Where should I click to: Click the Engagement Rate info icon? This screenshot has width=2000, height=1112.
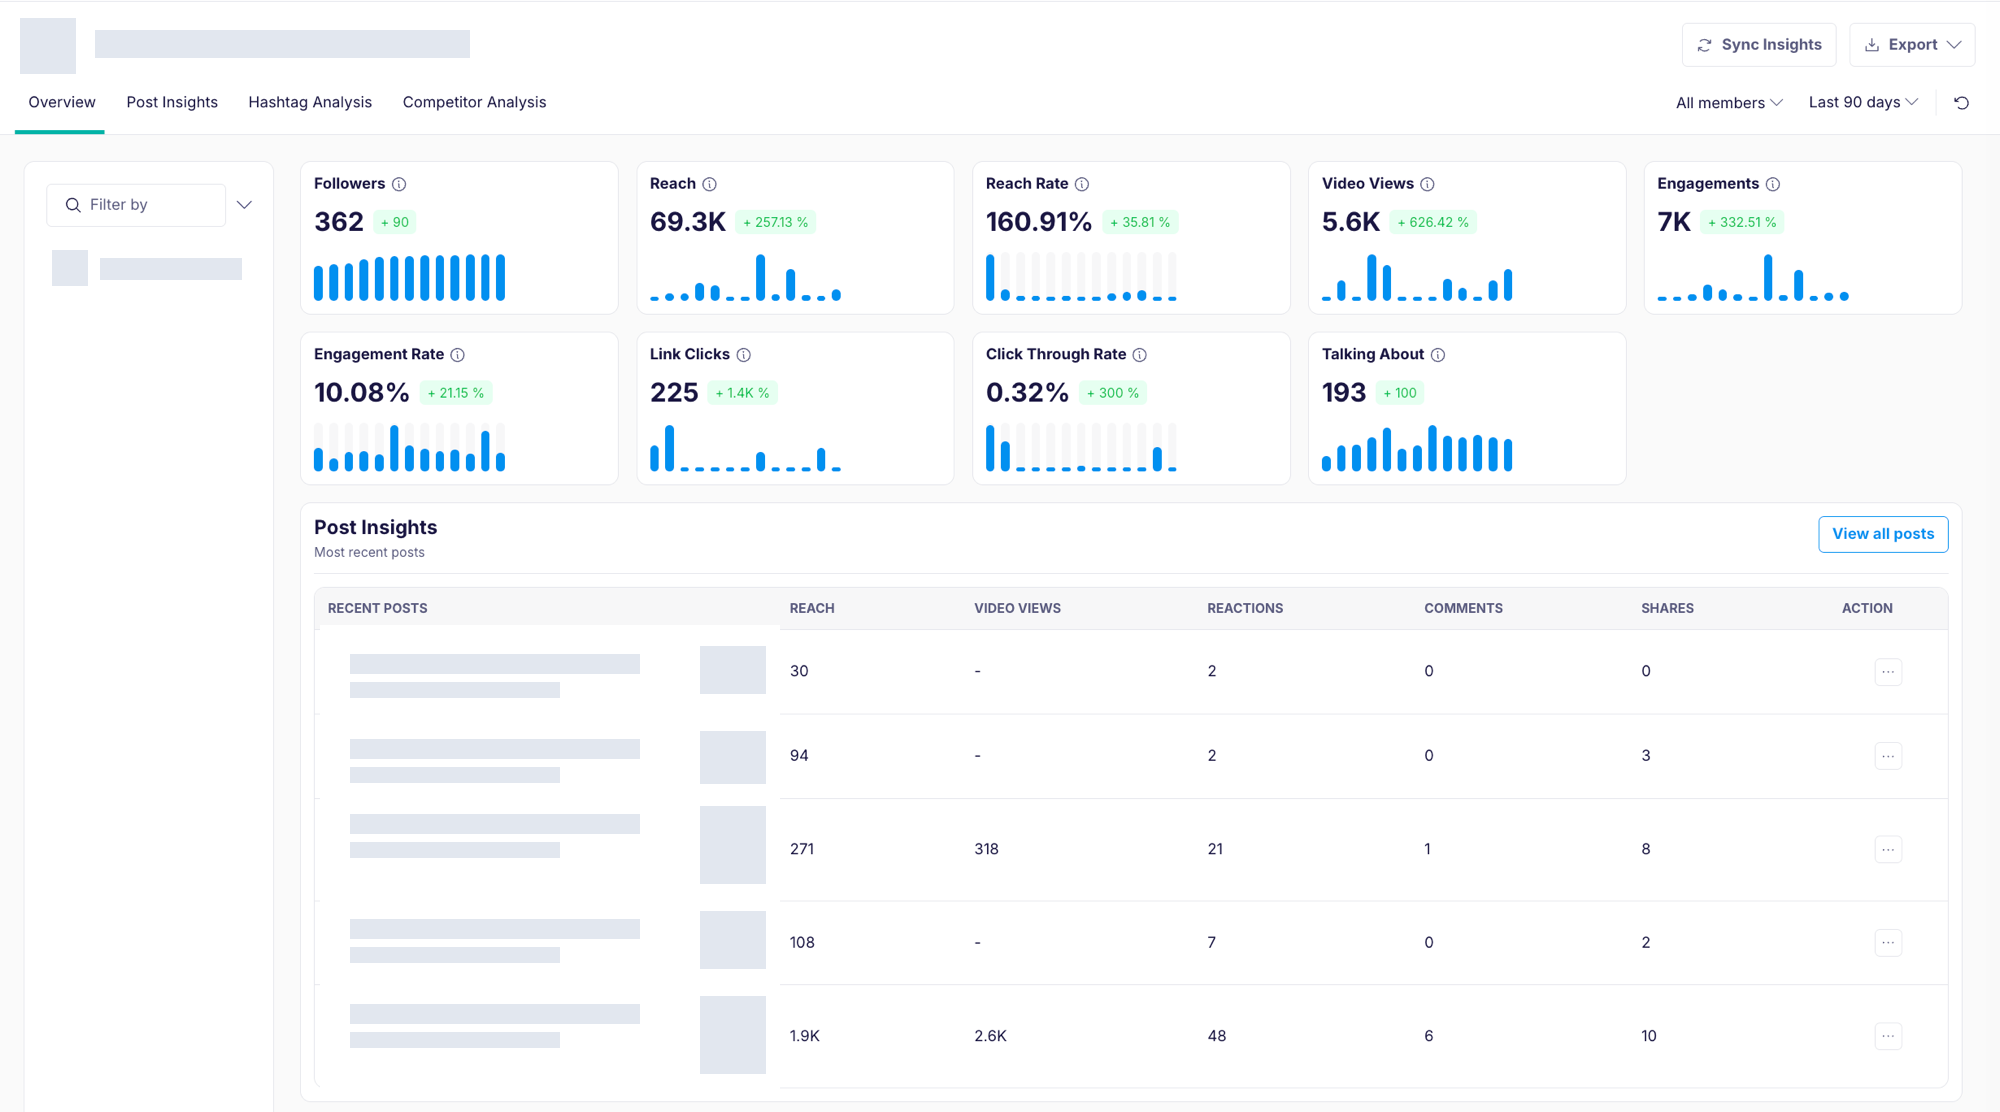click(457, 355)
